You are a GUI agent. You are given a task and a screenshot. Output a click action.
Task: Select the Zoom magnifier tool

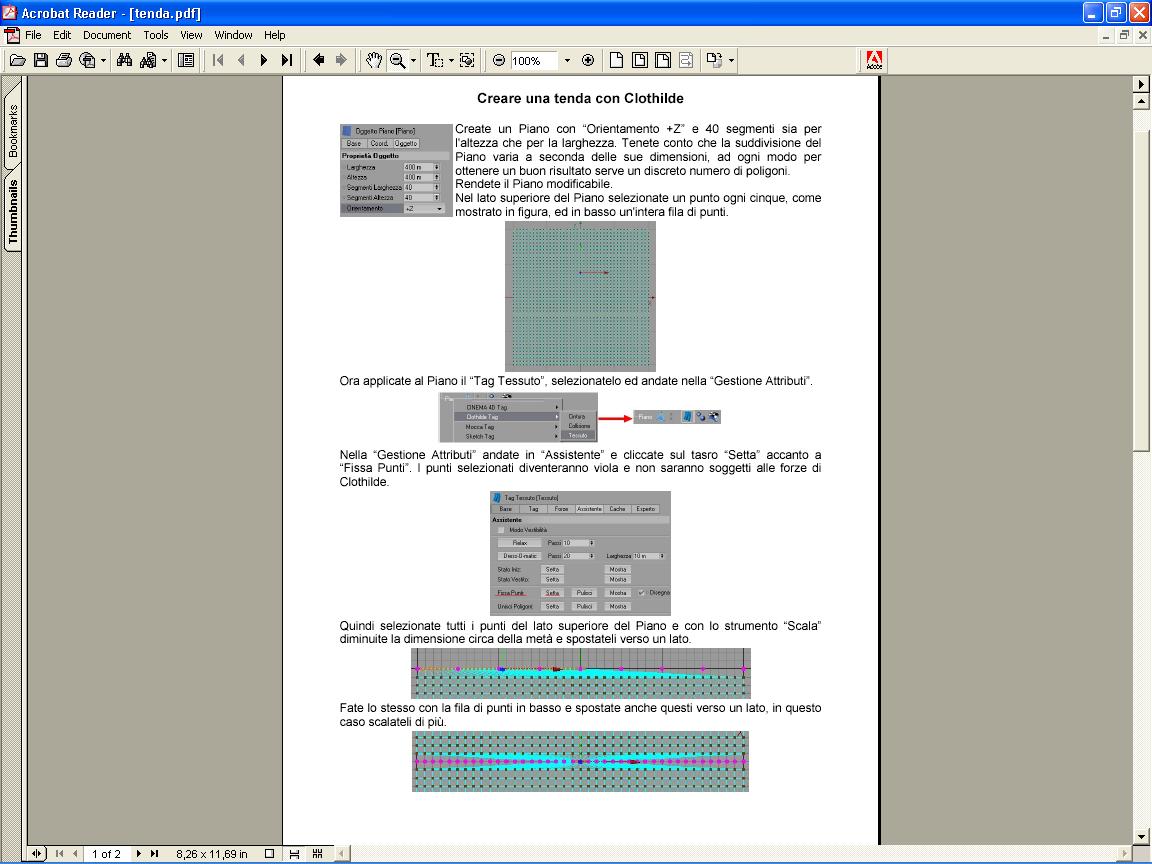click(x=397, y=60)
